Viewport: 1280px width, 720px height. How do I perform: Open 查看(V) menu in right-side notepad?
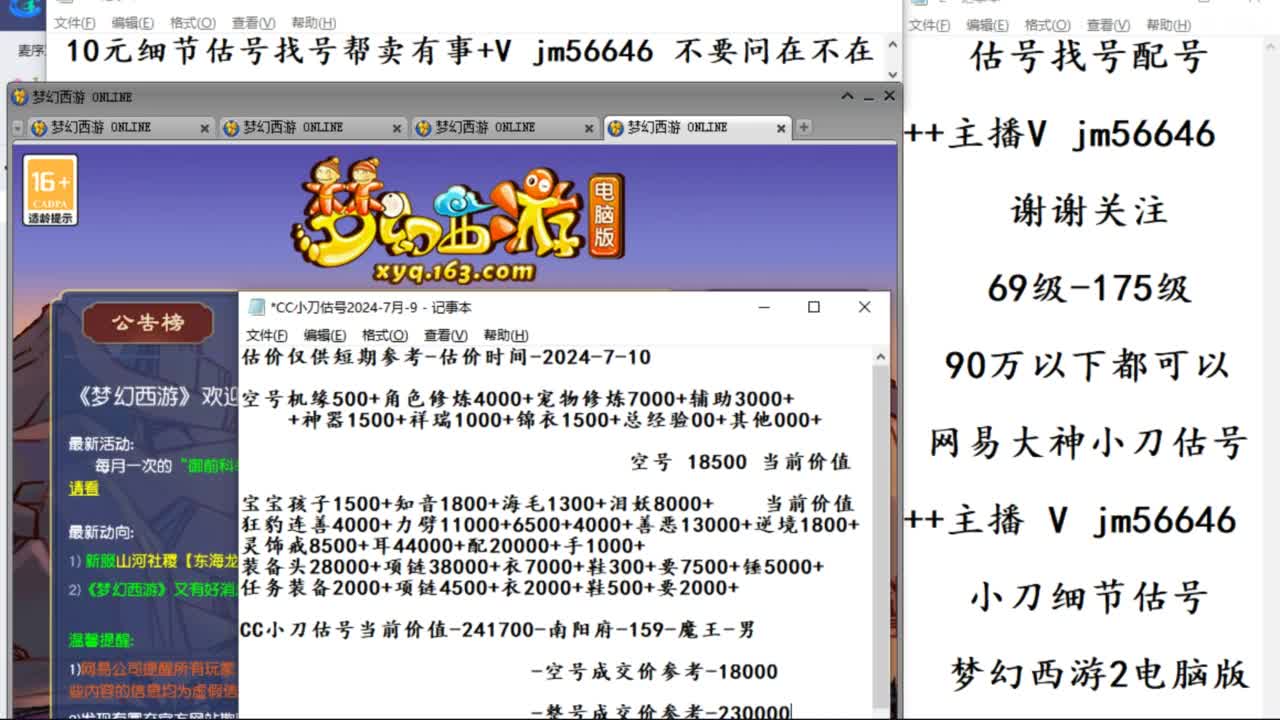point(1109,25)
